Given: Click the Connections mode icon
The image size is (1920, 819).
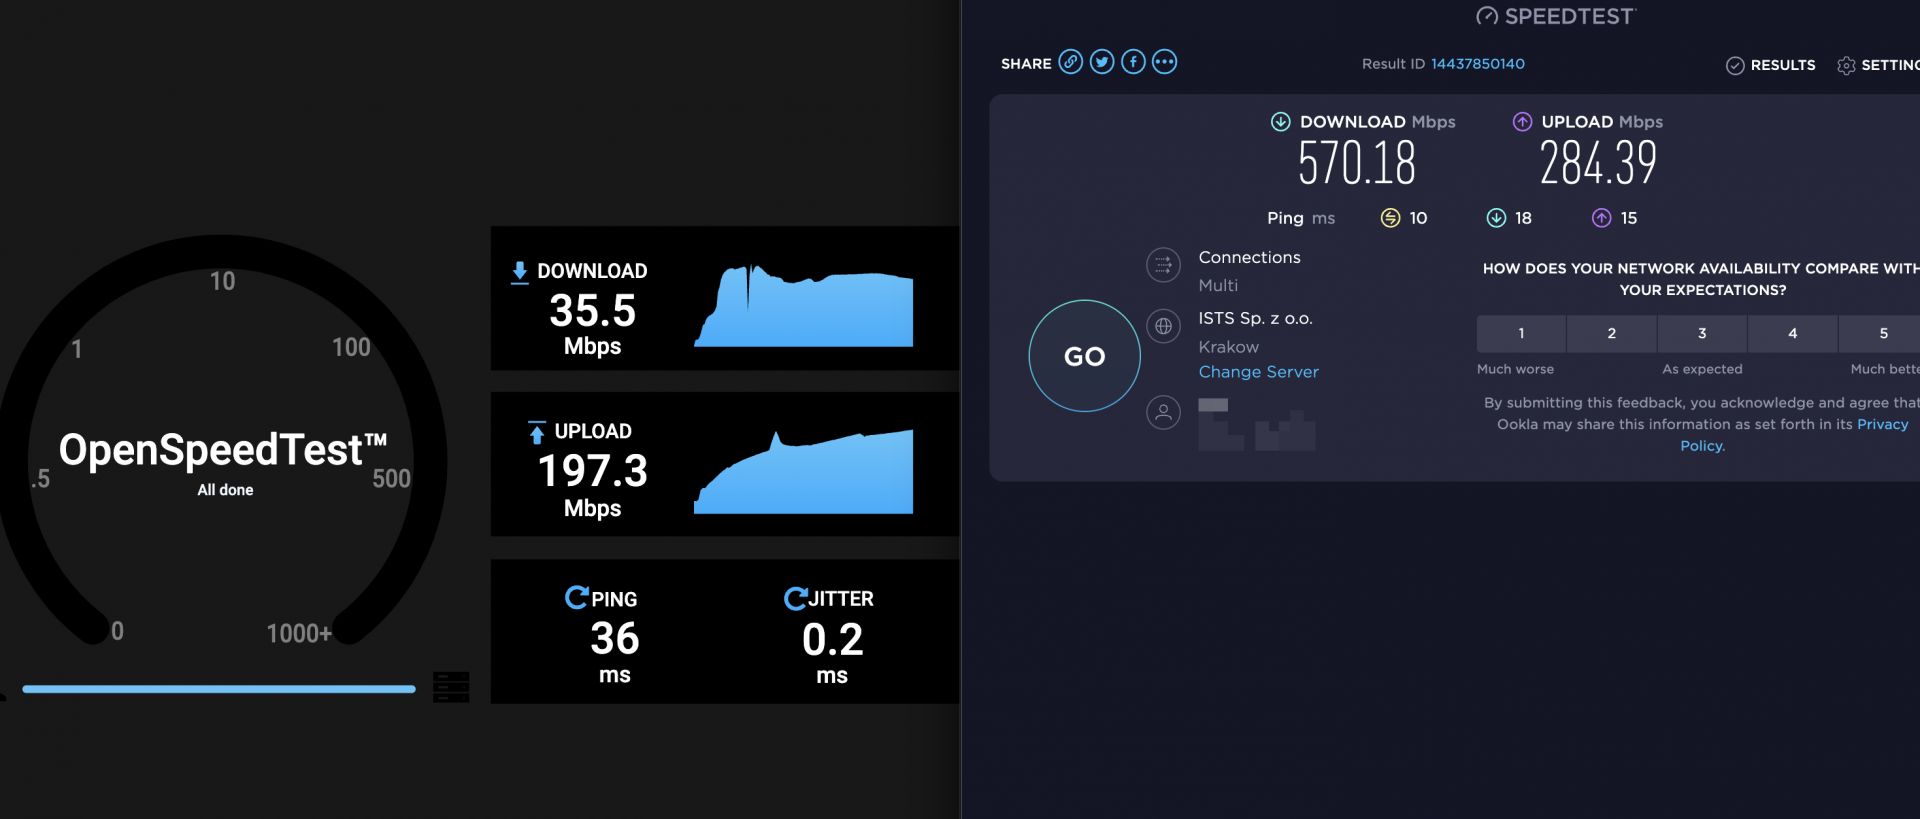Looking at the screenshot, I should [1163, 265].
